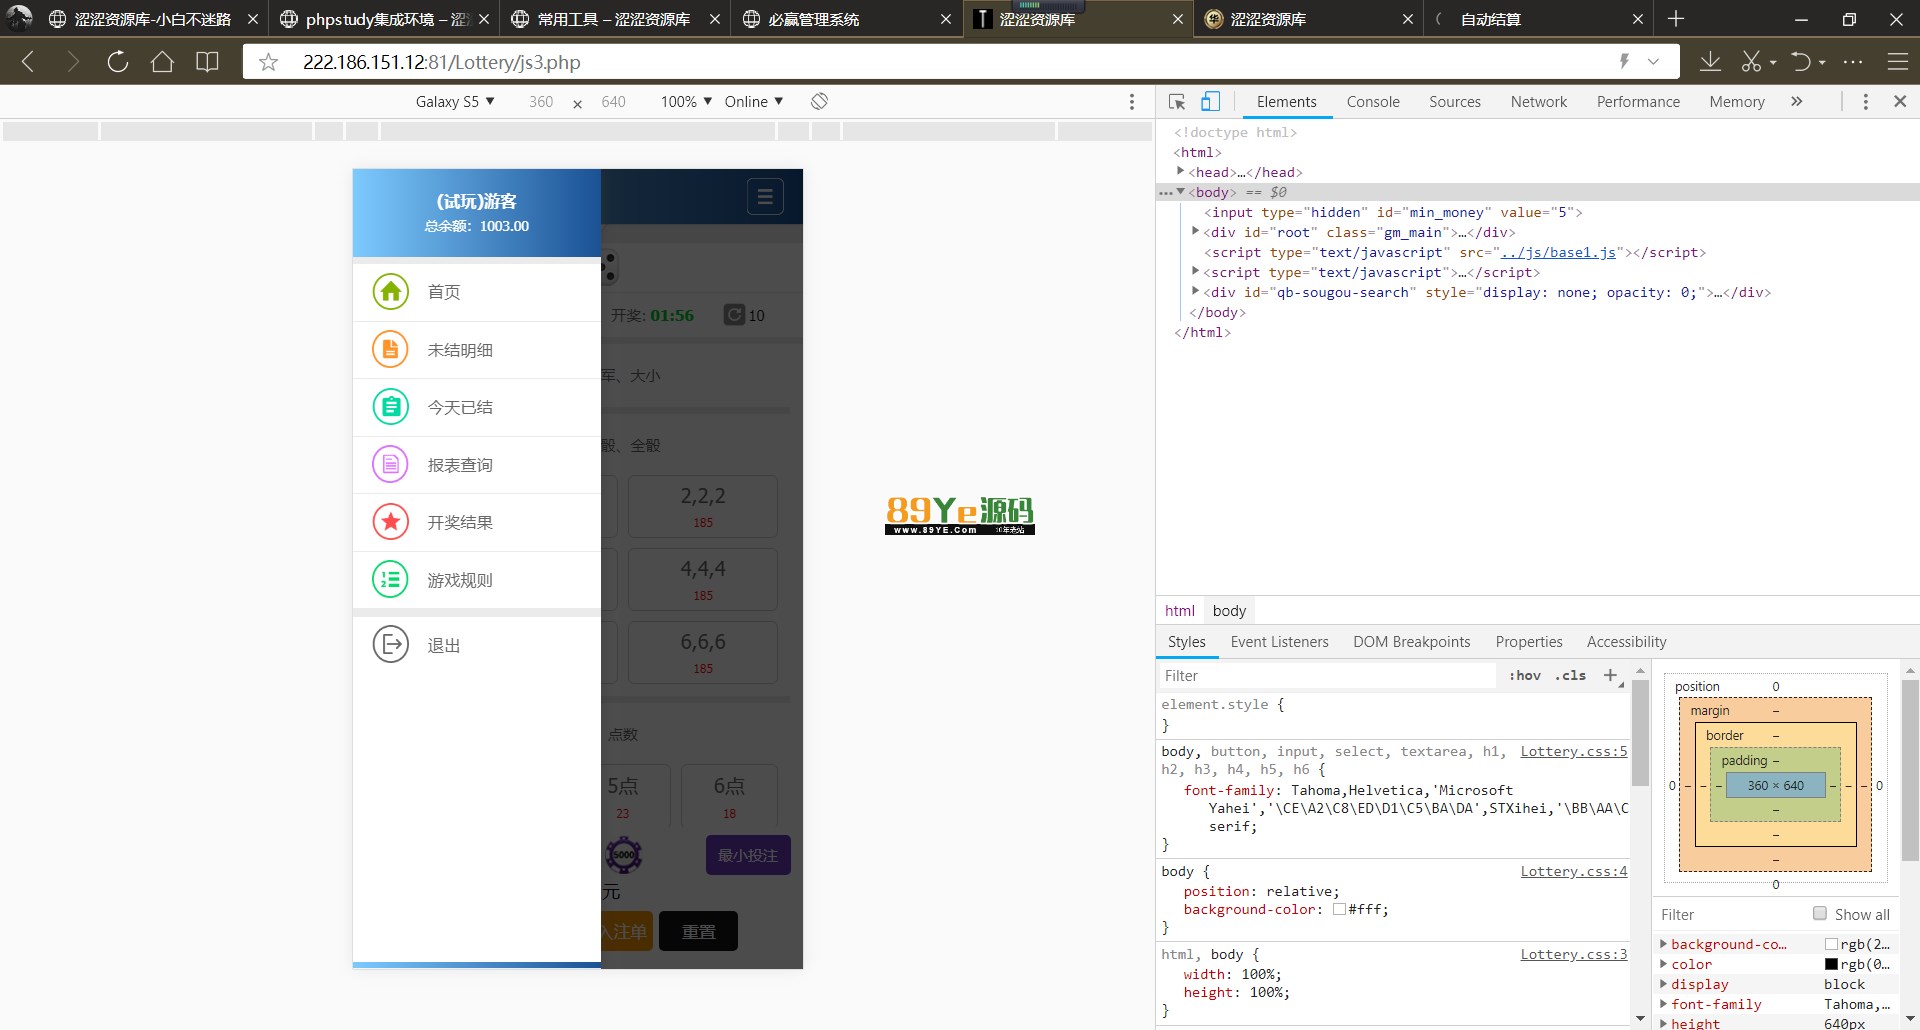Expand background-color computed property
The height and width of the screenshot is (1030, 1920).
[x=1664, y=943]
